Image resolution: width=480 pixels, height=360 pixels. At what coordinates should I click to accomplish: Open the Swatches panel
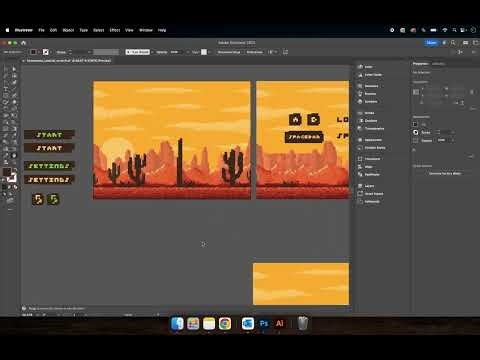tap(368, 86)
